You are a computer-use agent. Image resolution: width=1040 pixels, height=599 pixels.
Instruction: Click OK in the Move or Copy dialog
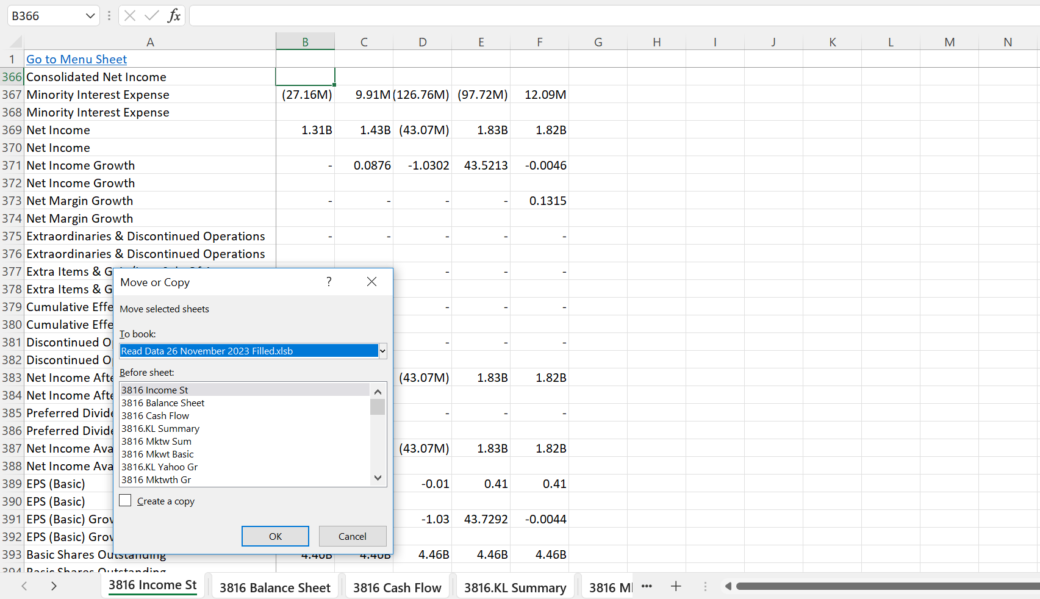click(x=274, y=536)
